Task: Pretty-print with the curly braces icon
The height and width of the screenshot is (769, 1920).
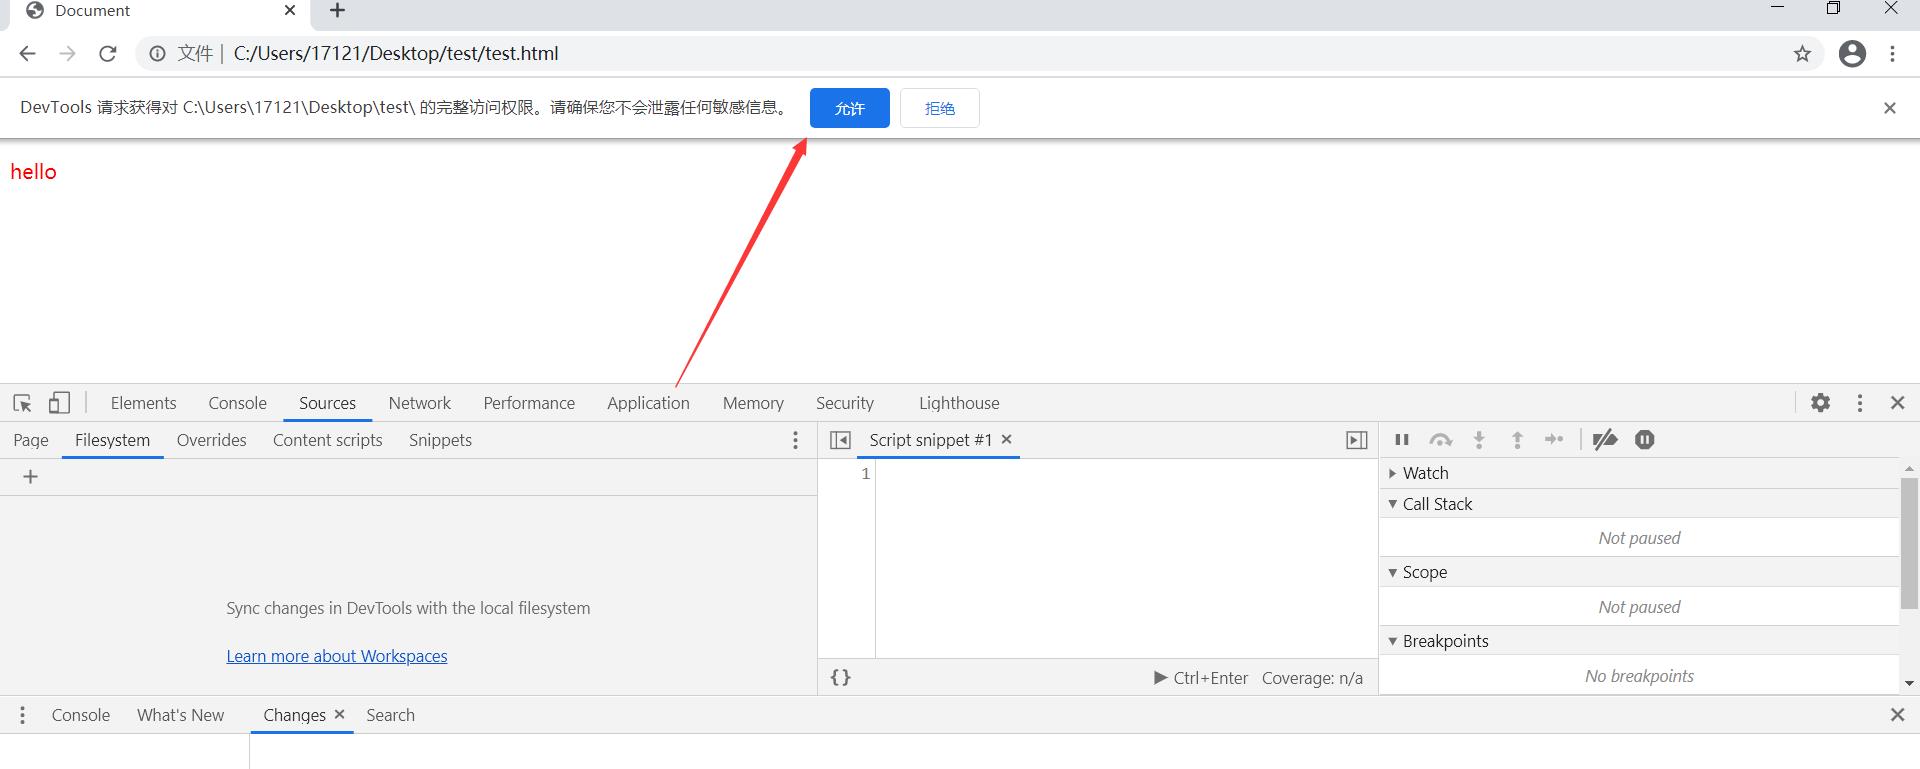Action: pyautogui.click(x=841, y=677)
